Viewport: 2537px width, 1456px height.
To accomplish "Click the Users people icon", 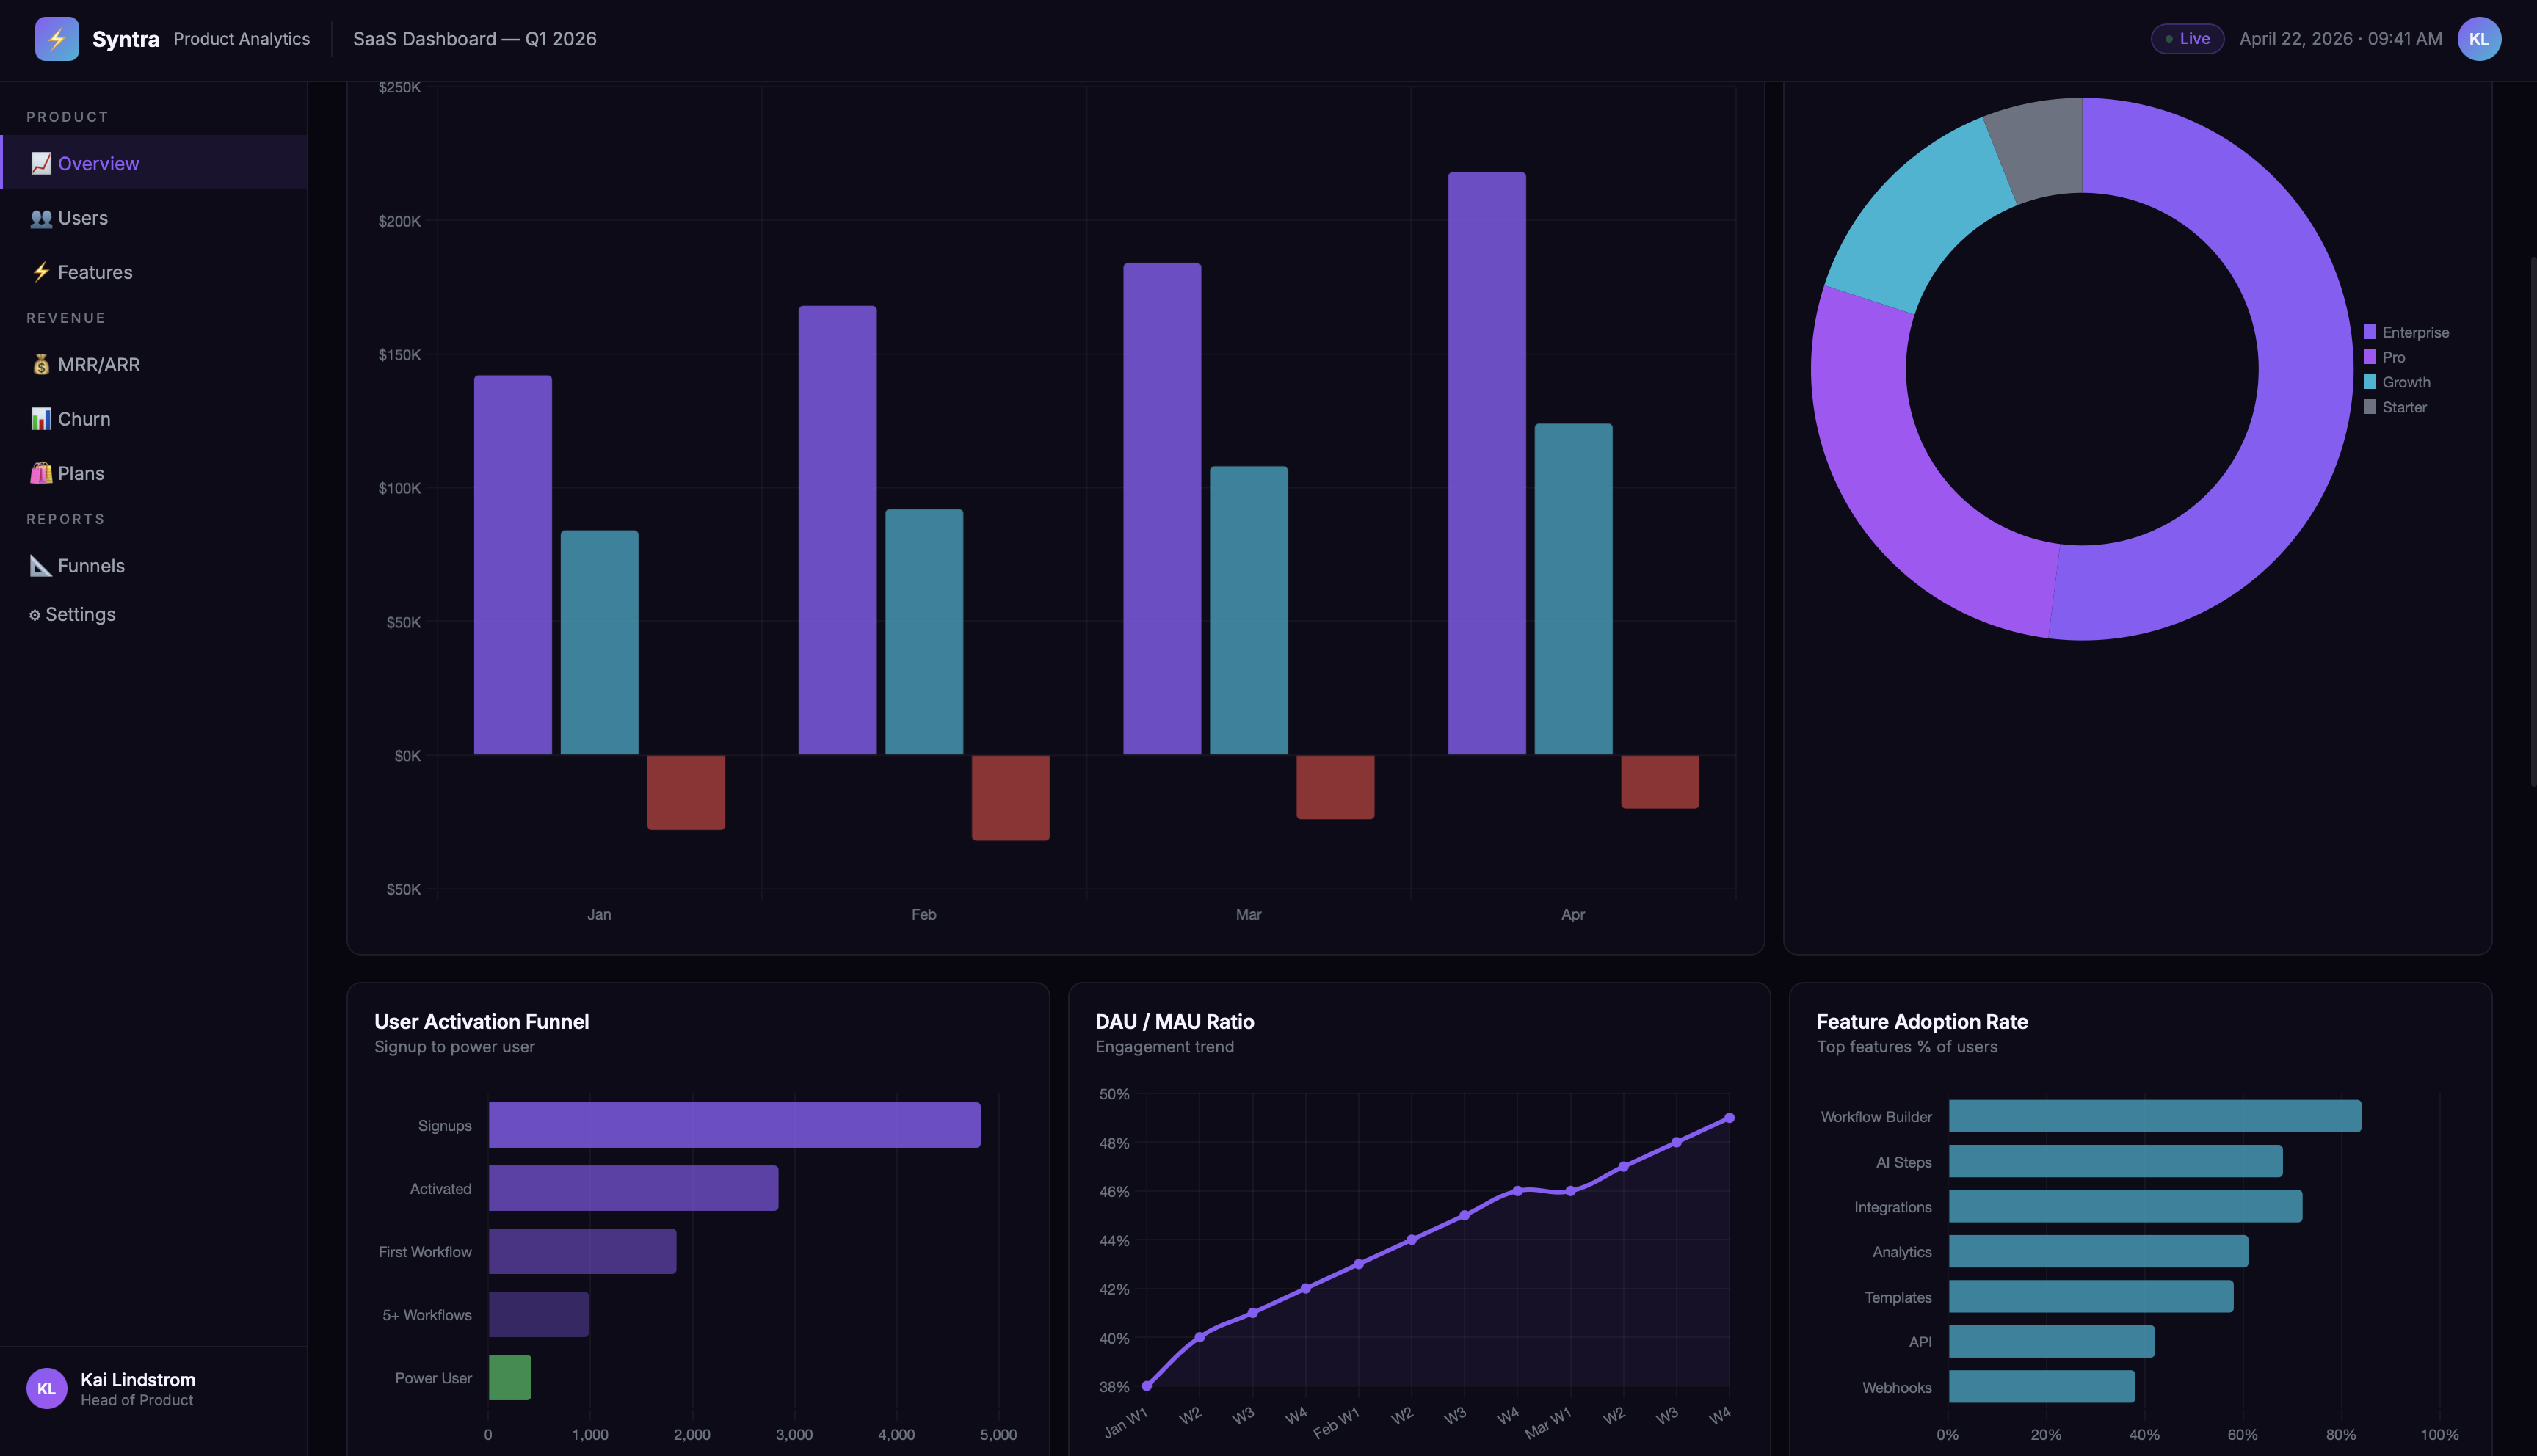I will [41, 218].
